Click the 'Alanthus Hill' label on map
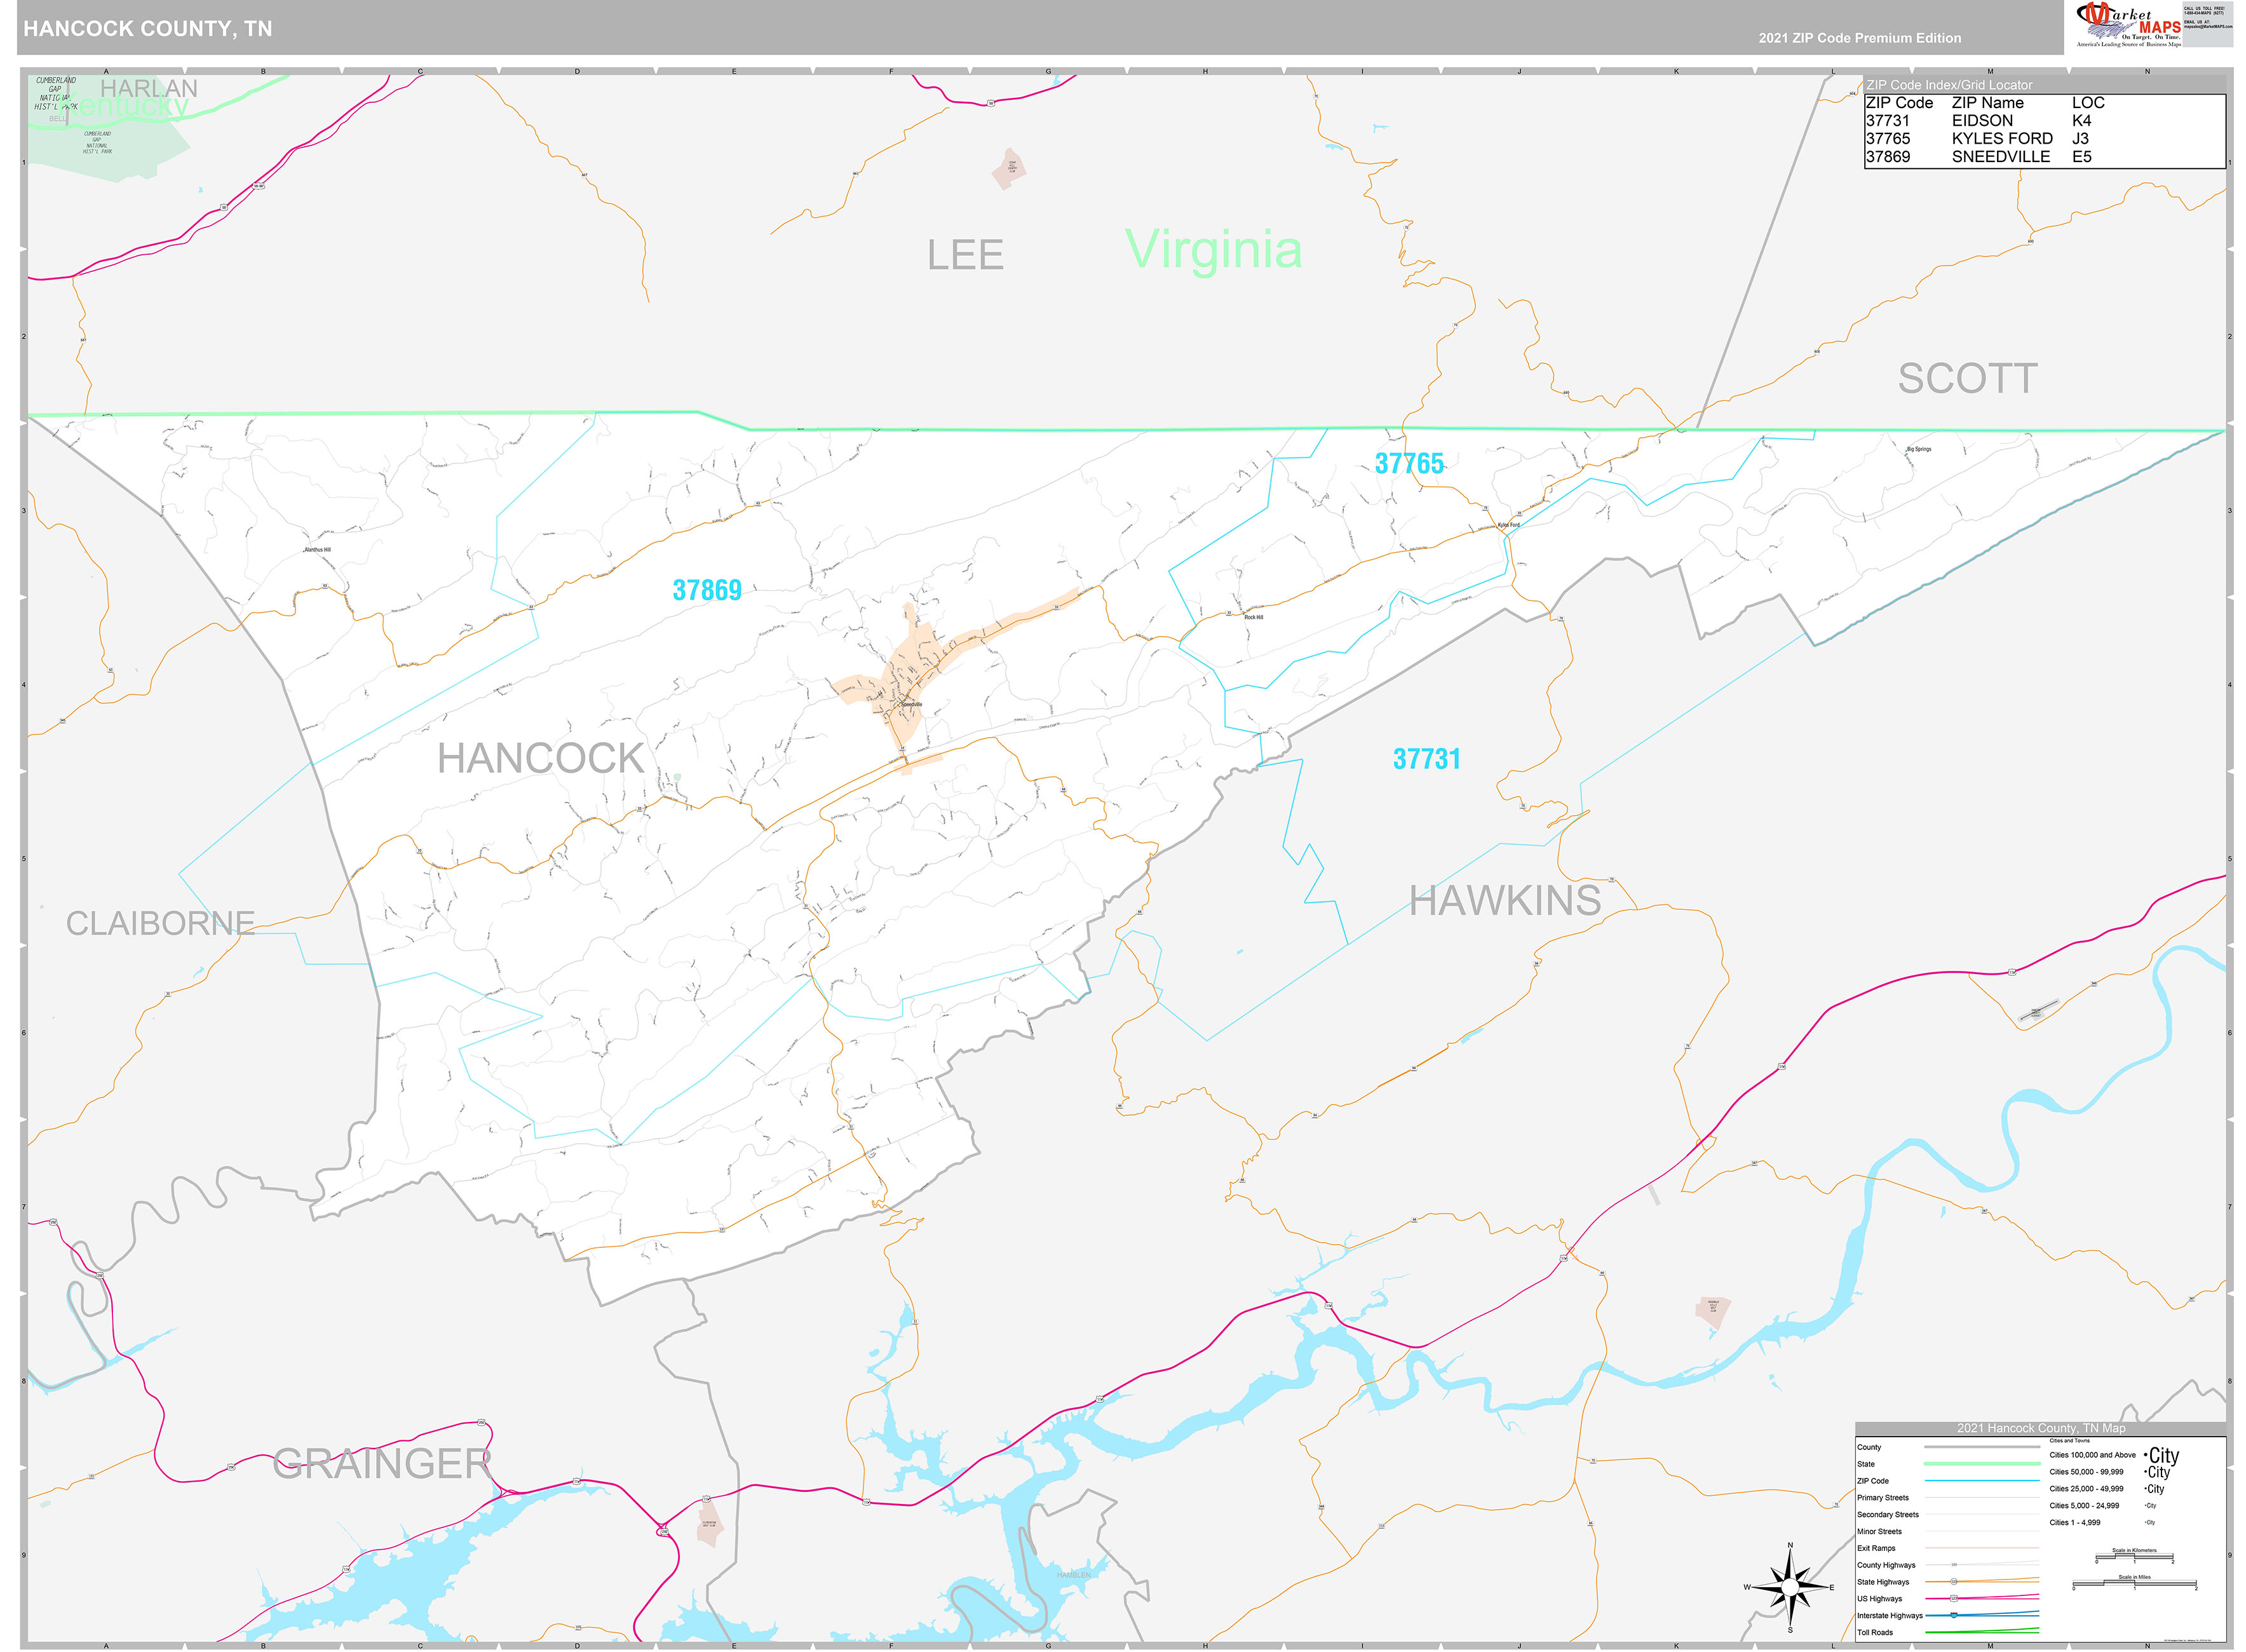This screenshot has width=2246, height=1652. click(x=317, y=550)
